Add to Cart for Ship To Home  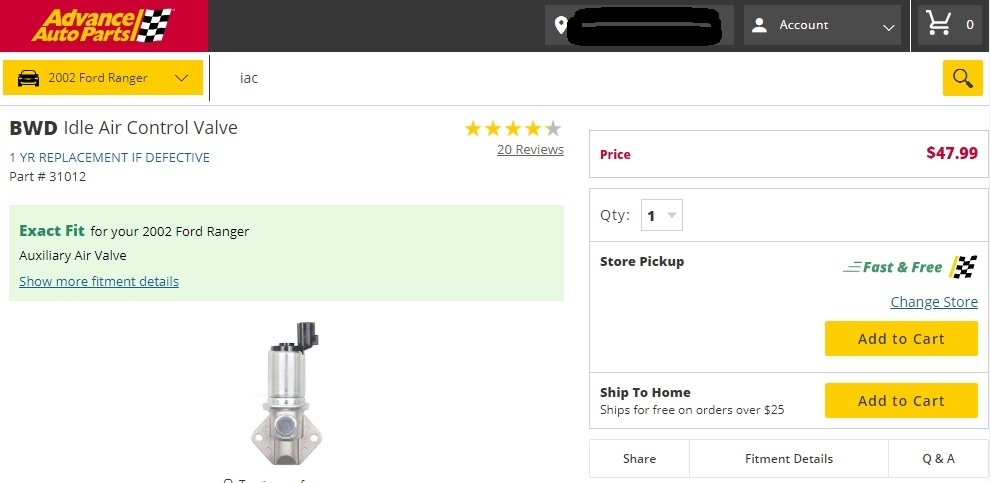coord(900,401)
